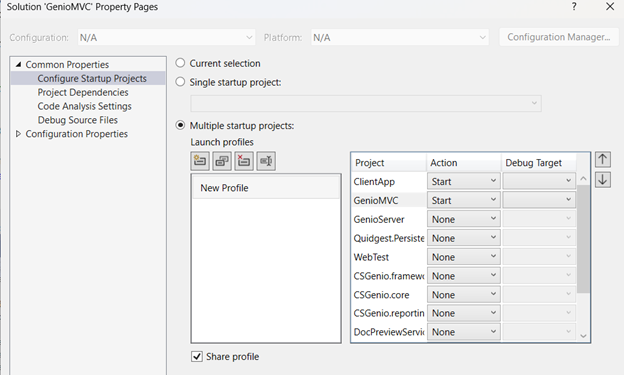Click the Debug Target column header

pyautogui.click(x=538, y=163)
